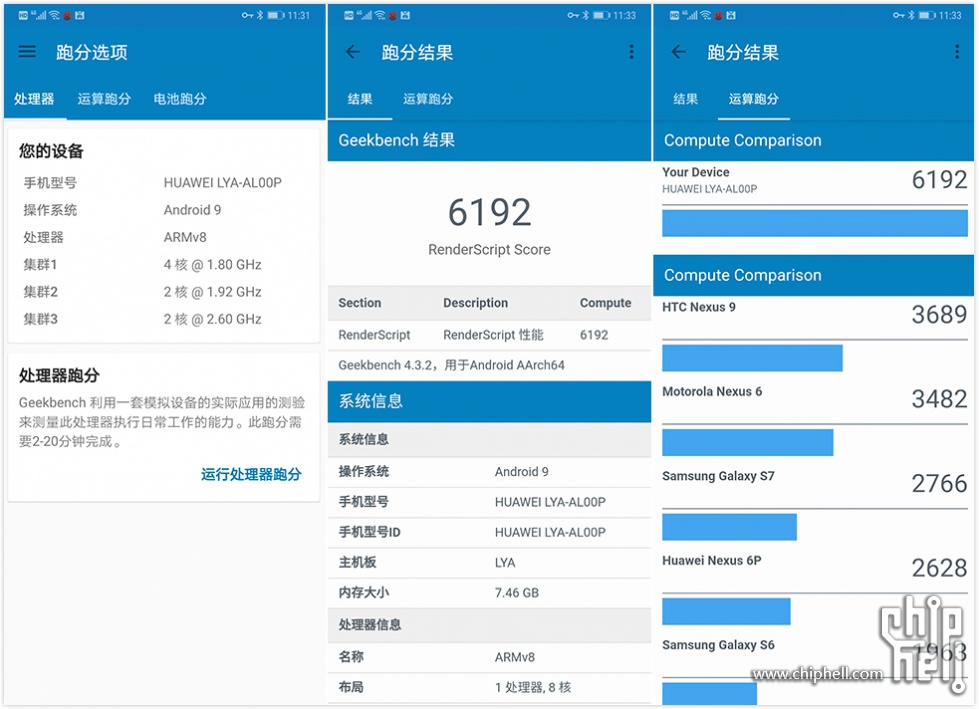Start the benchmark via 运行处理器跑分
This screenshot has width=979, height=709.
pyautogui.click(x=251, y=474)
